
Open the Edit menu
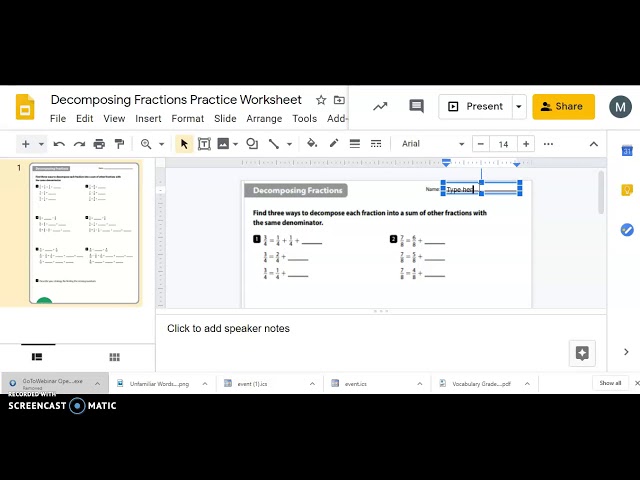pyautogui.click(x=84, y=118)
